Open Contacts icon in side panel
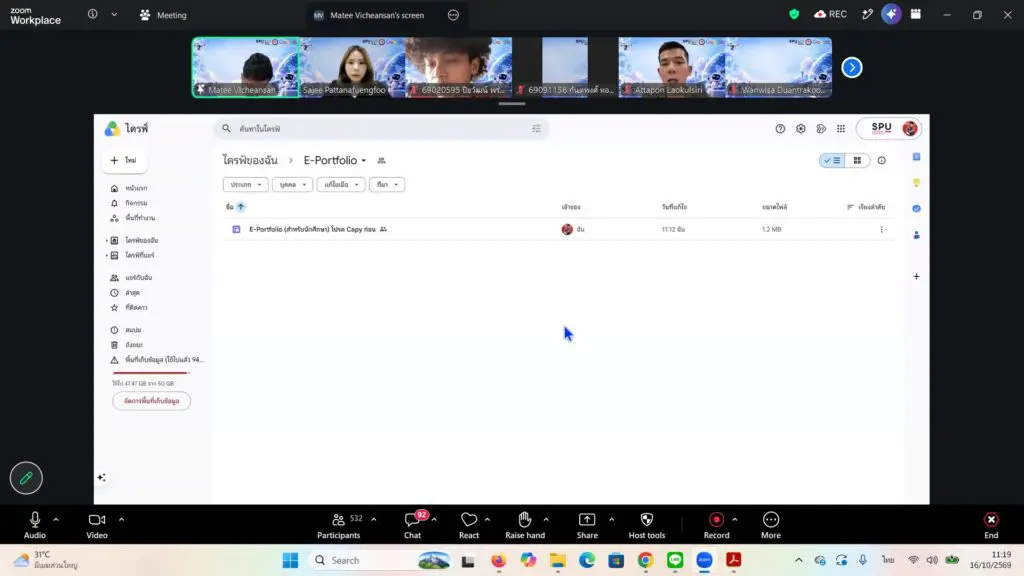This screenshot has height=576, width=1024. (x=916, y=235)
